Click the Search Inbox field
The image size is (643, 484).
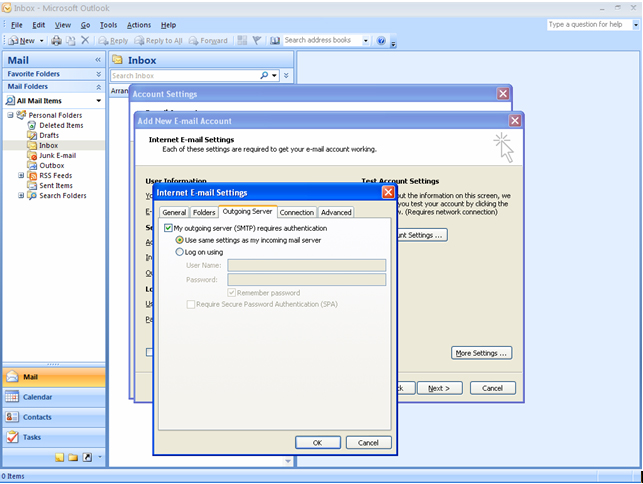click(183, 75)
